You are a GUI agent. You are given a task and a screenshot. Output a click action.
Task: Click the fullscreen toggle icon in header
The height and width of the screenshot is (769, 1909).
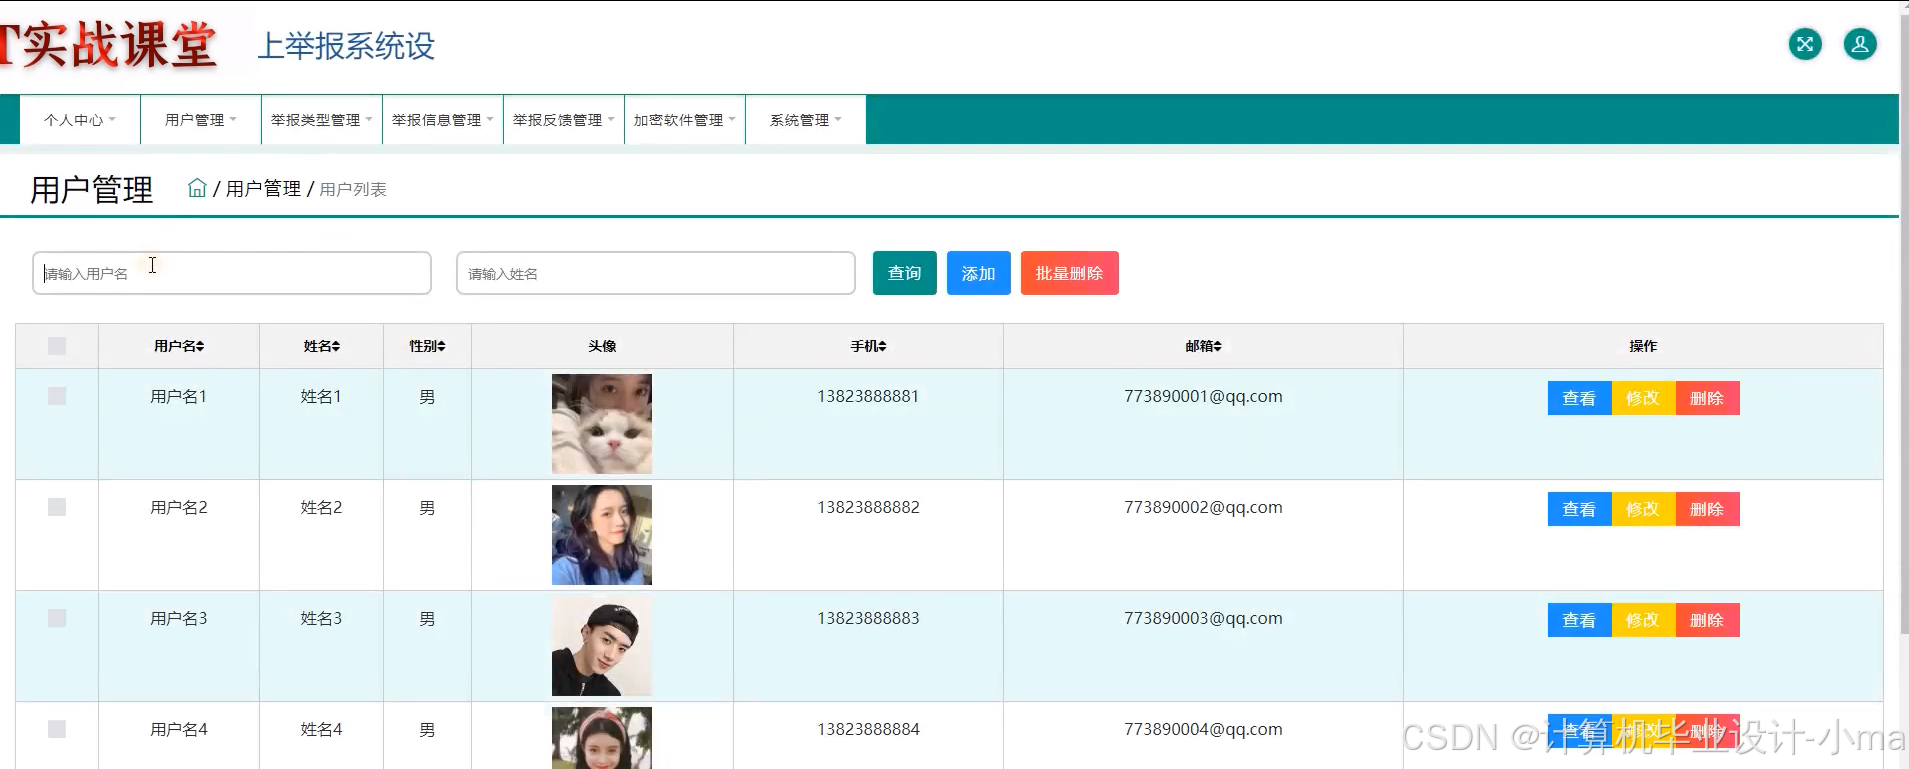coord(1805,44)
